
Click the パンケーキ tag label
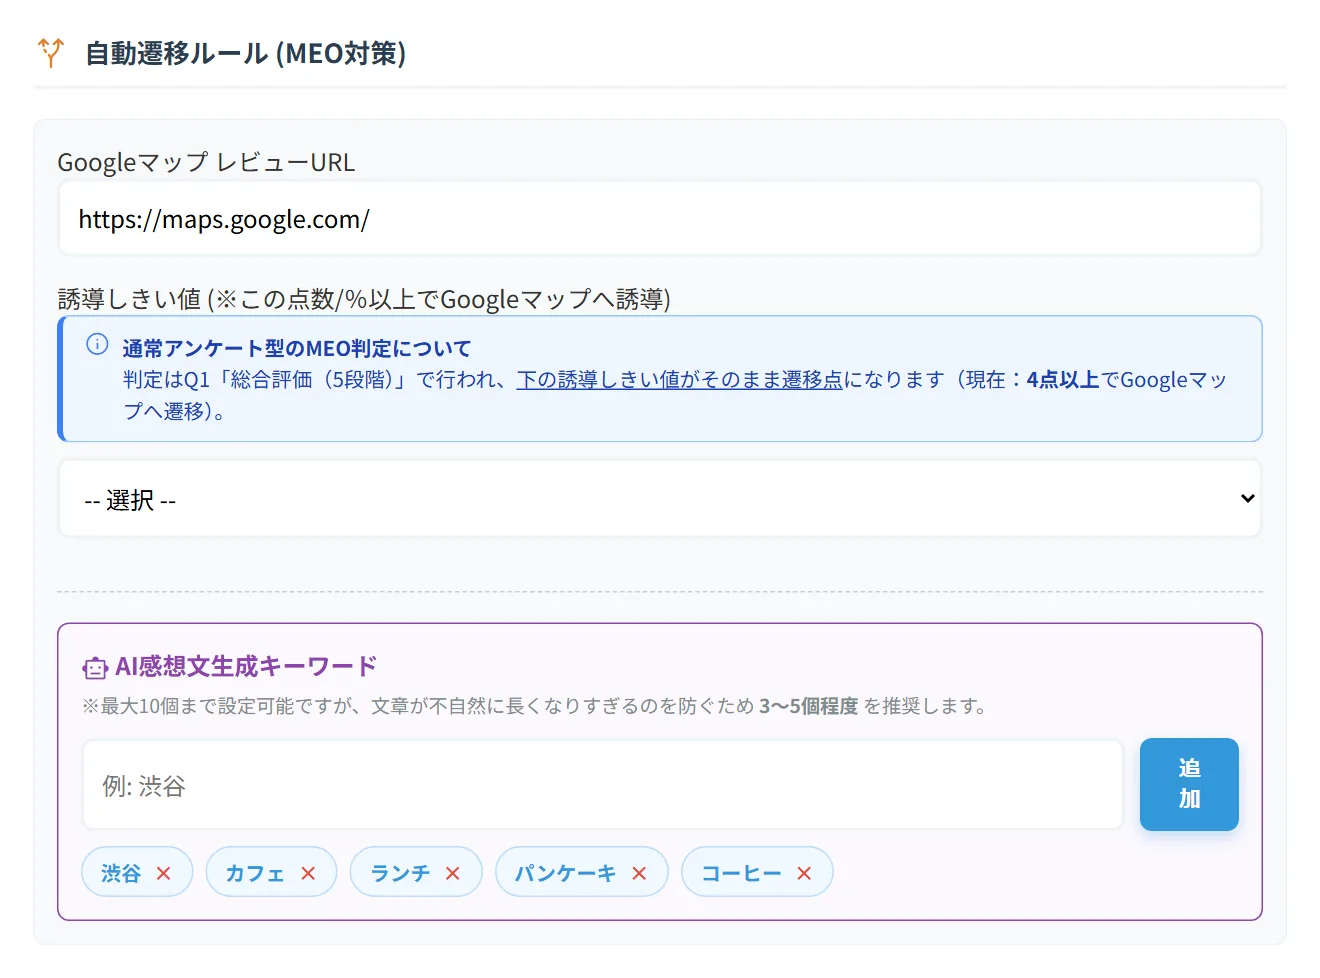pyautogui.click(x=565, y=873)
